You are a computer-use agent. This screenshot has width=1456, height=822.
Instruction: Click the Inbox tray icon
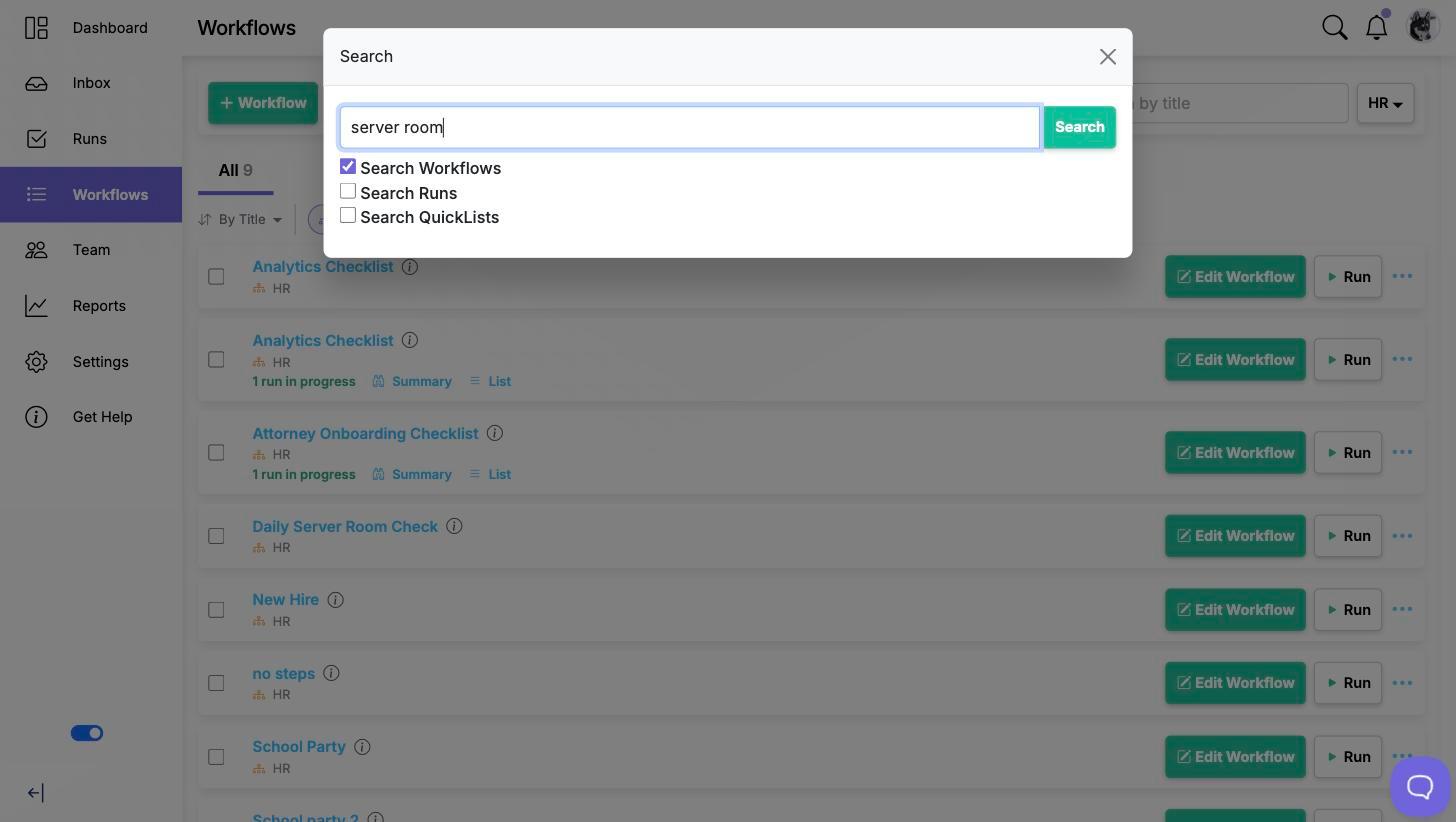(x=36, y=83)
